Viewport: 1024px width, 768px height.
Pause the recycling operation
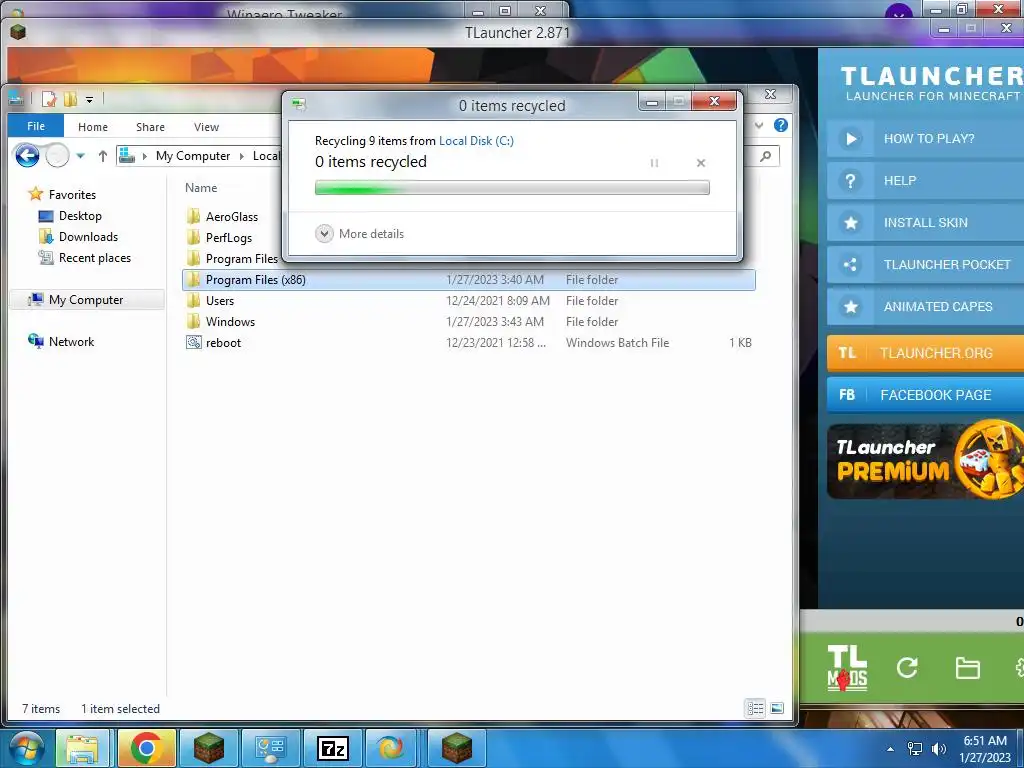(x=654, y=163)
